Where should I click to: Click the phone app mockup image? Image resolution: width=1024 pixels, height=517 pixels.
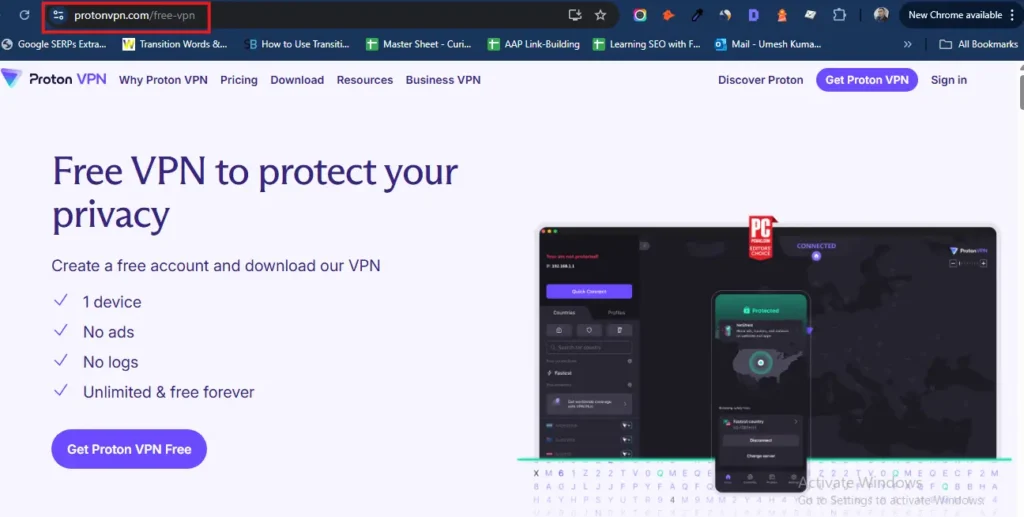(x=761, y=392)
